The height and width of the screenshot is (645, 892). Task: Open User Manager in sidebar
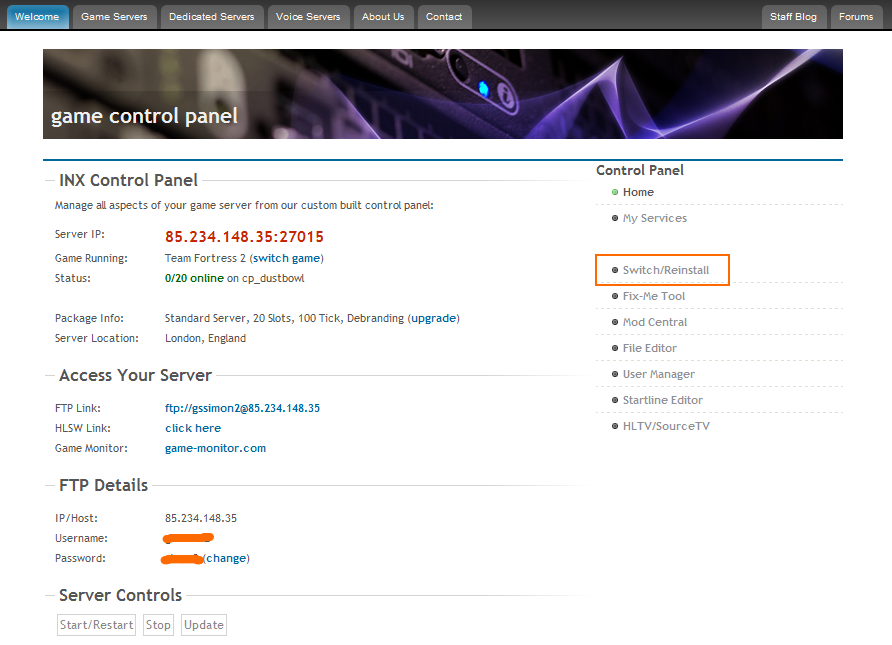[x=659, y=374]
